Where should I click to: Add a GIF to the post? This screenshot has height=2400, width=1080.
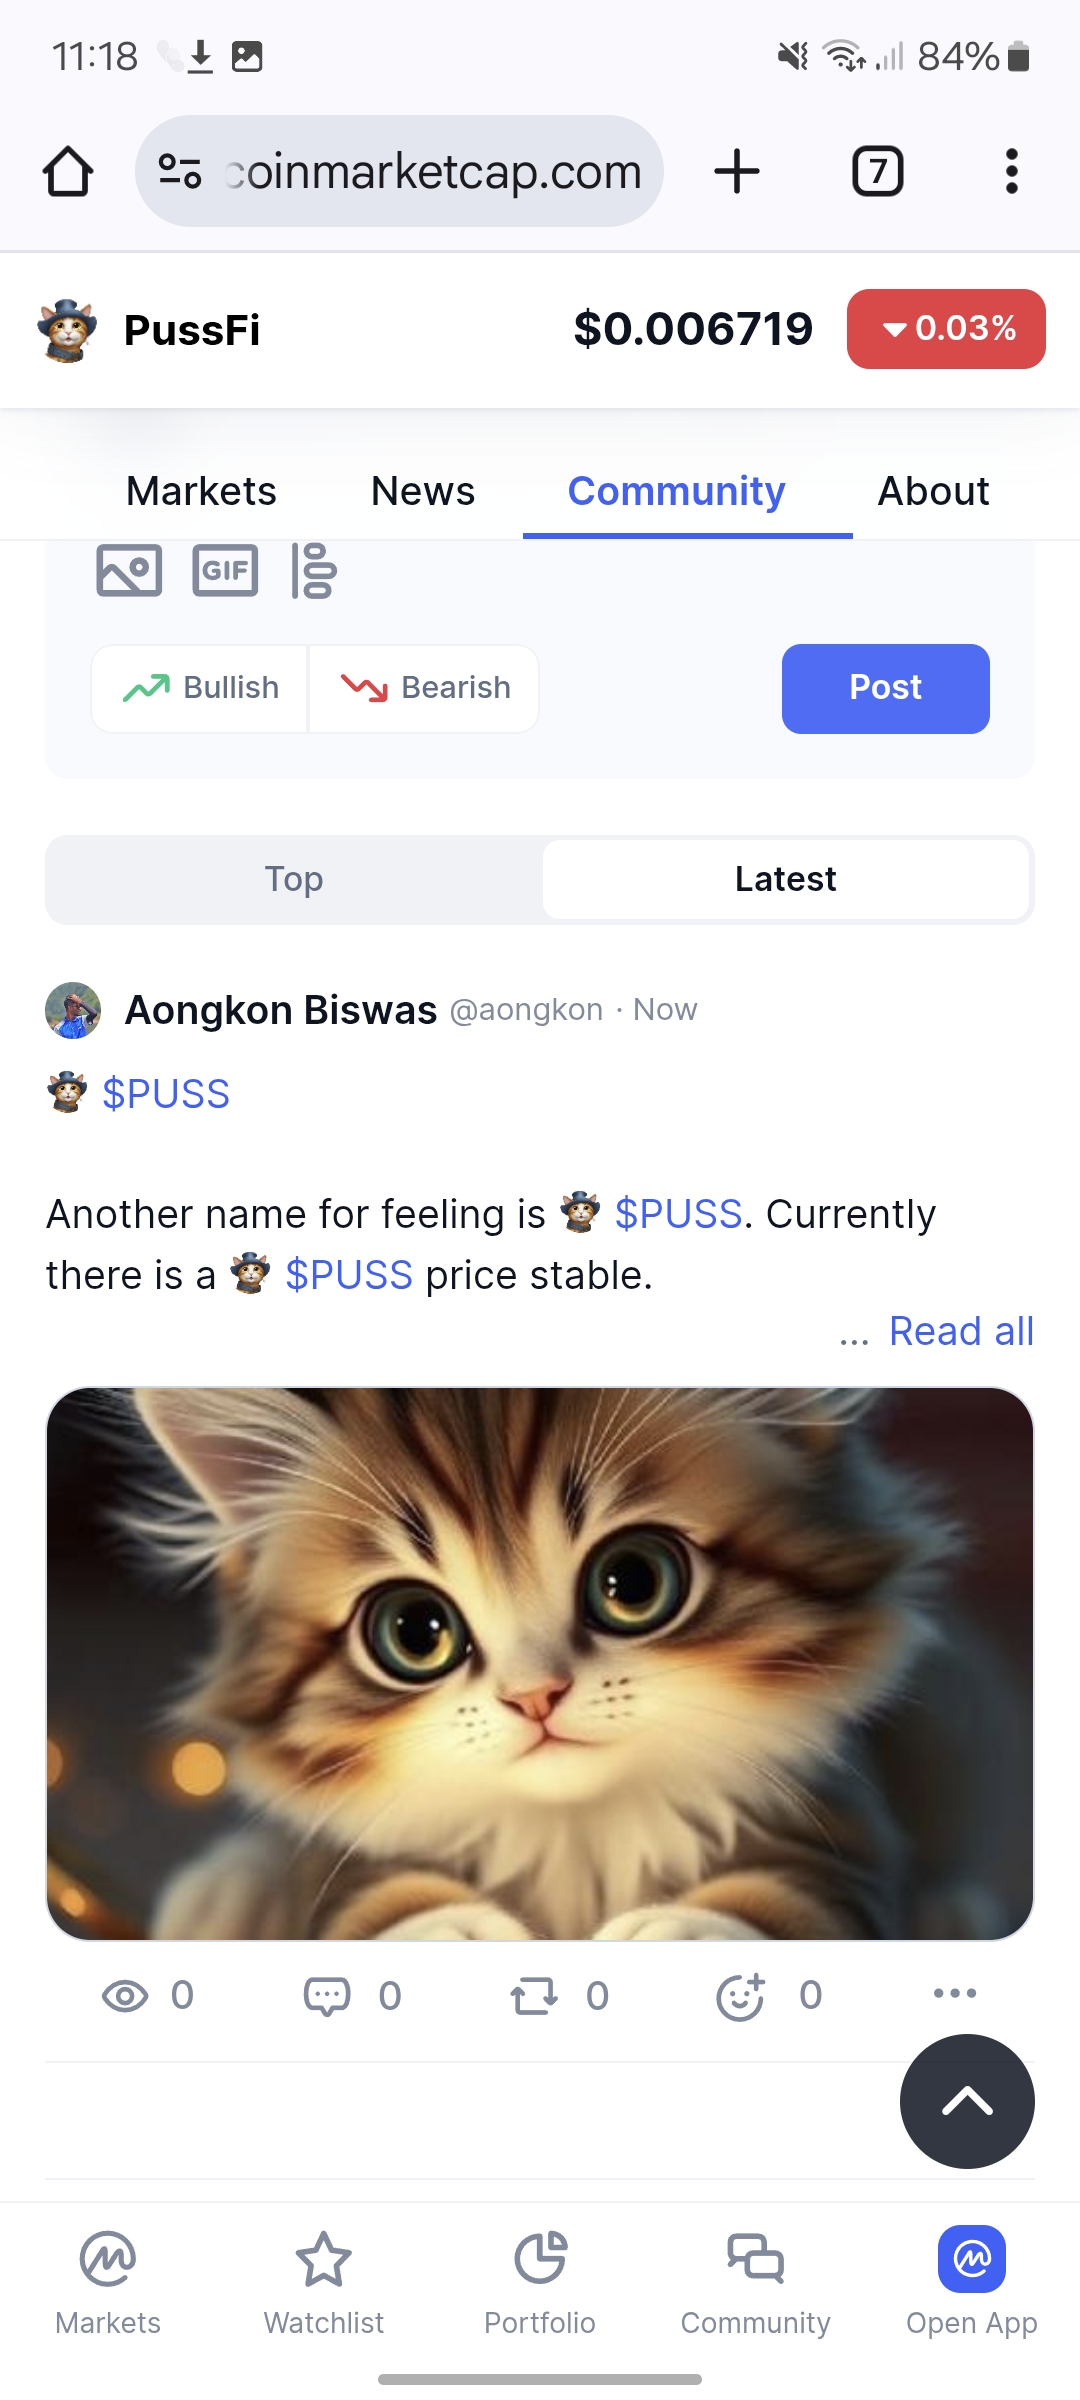pos(225,570)
